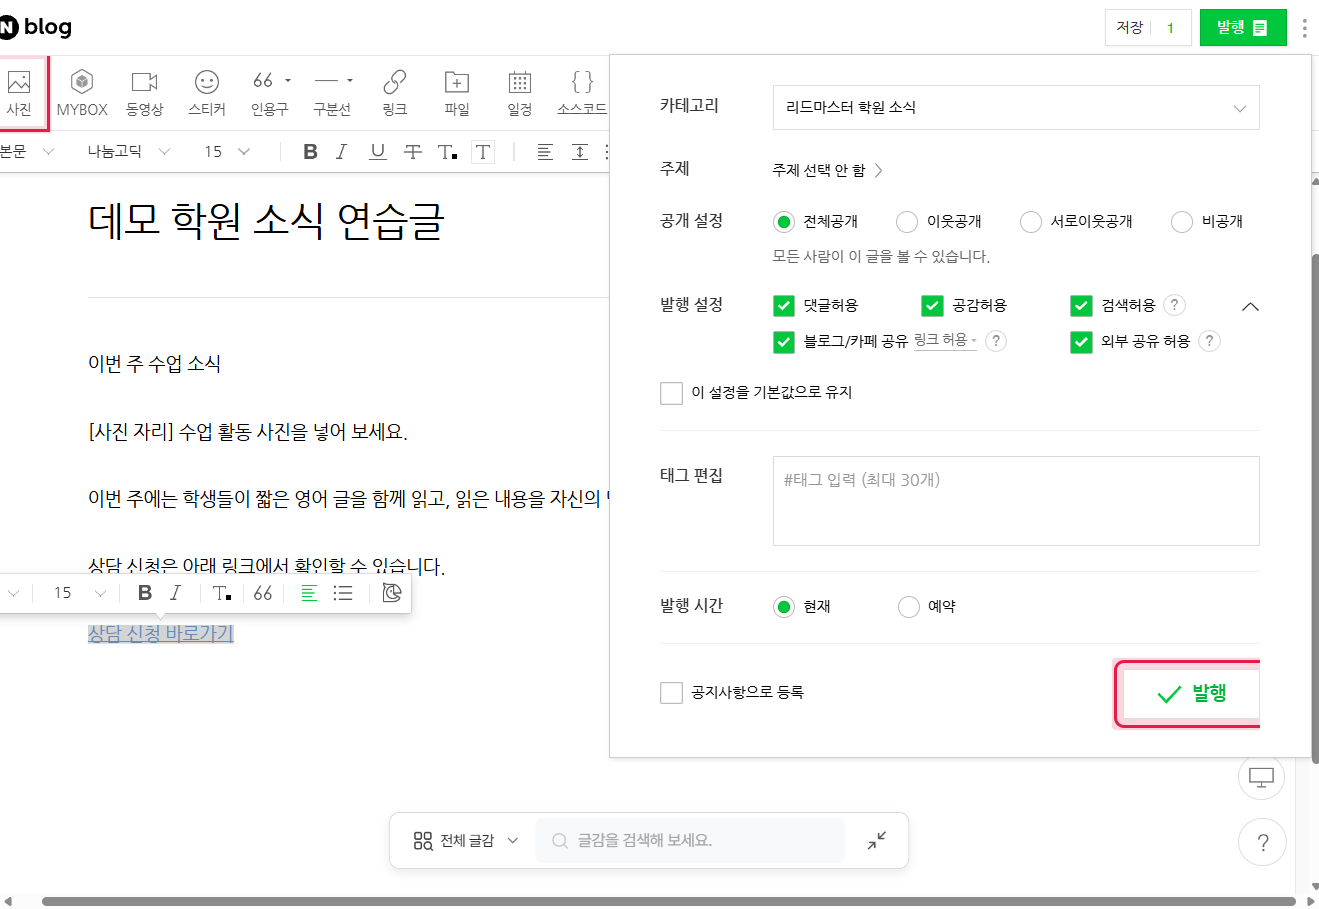Check 공지사항으로 등록
This screenshot has width=1319, height=909.
point(671,692)
